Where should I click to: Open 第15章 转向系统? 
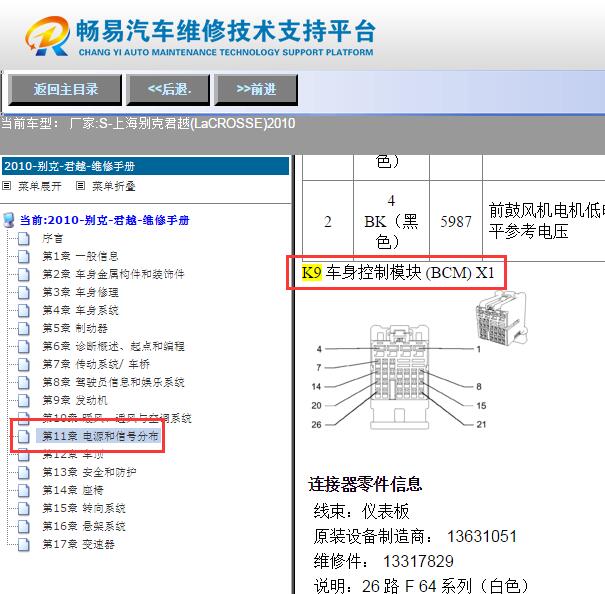[84, 508]
